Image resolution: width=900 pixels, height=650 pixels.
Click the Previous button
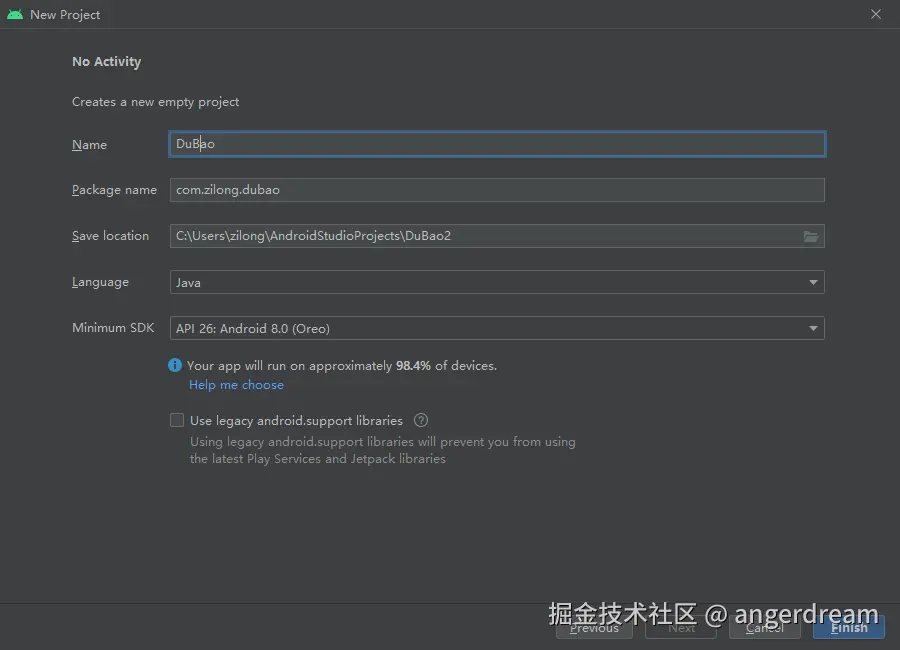pyautogui.click(x=594, y=628)
